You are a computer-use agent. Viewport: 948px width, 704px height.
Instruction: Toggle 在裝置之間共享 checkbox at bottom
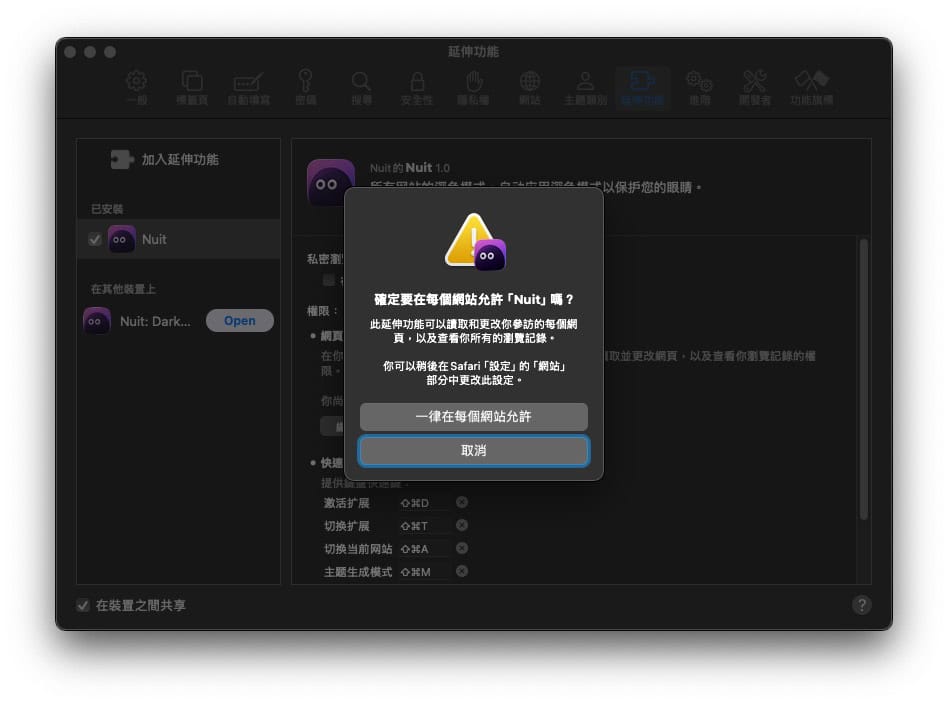click(x=81, y=605)
